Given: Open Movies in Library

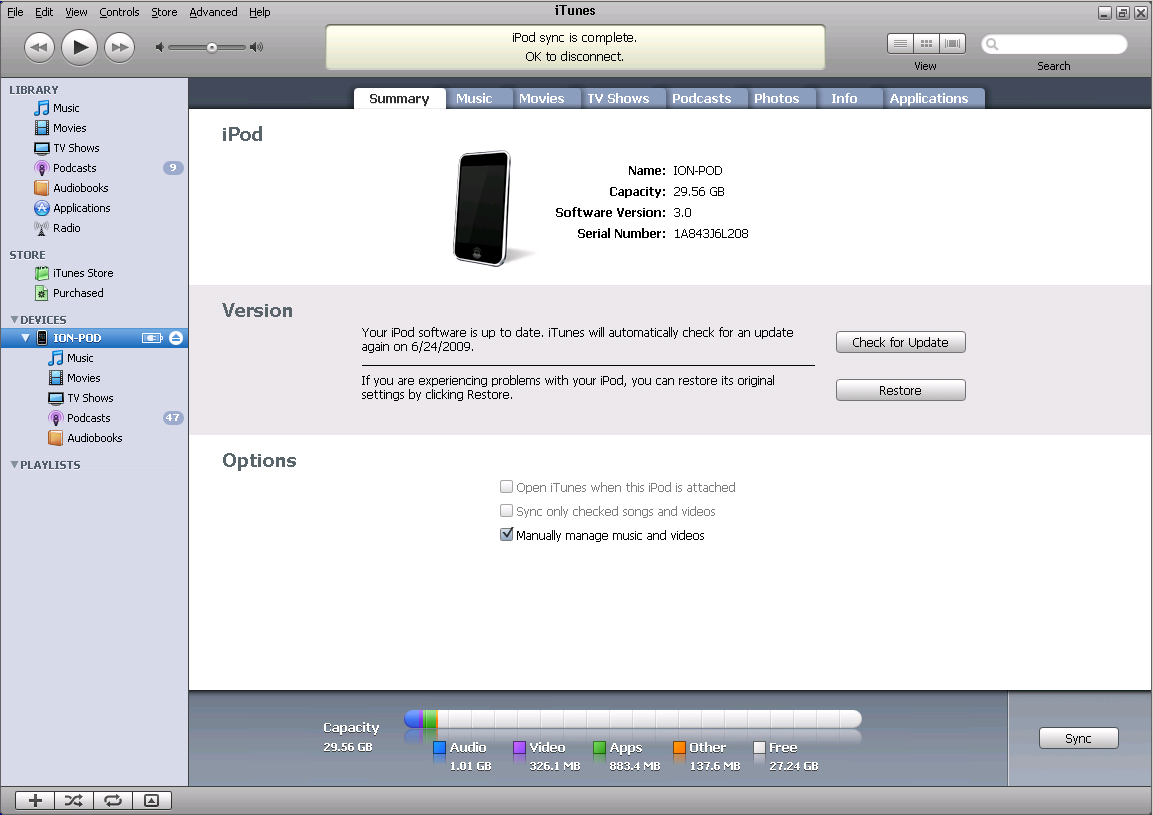Looking at the screenshot, I should click(69, 128).
